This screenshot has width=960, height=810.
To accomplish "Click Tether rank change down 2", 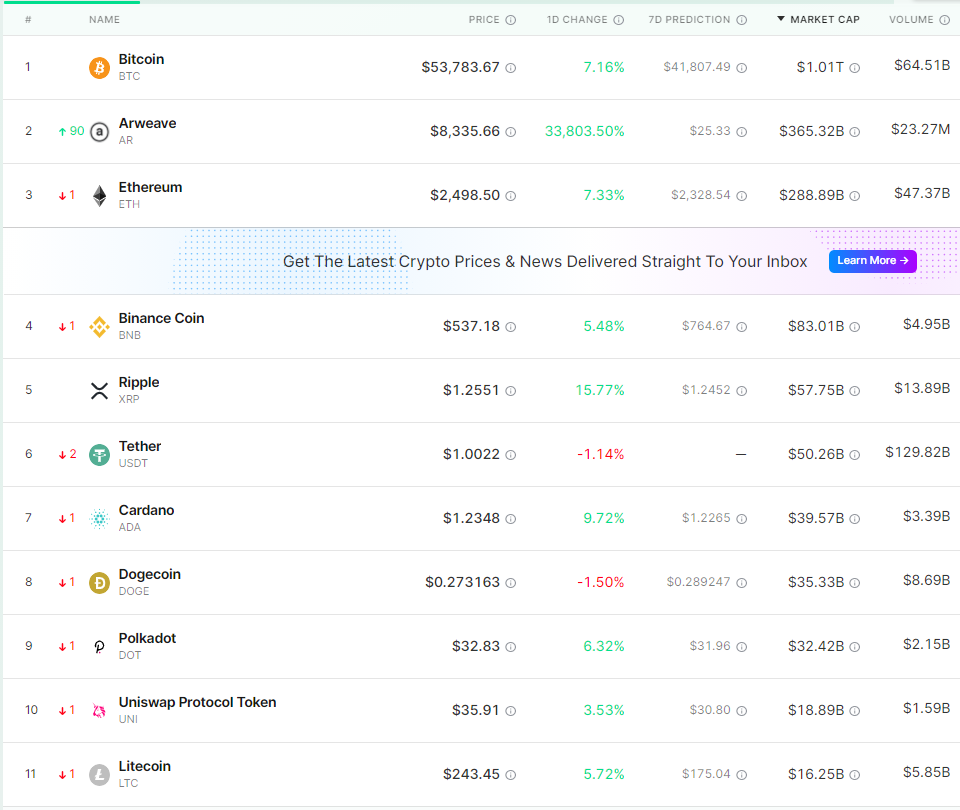I will pos(67,454).
